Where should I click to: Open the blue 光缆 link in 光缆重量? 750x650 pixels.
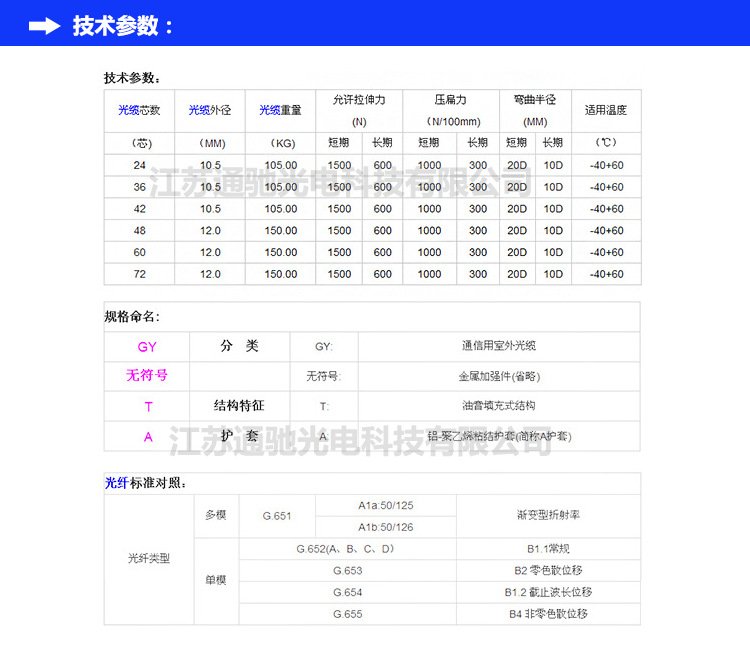(269, 110)
